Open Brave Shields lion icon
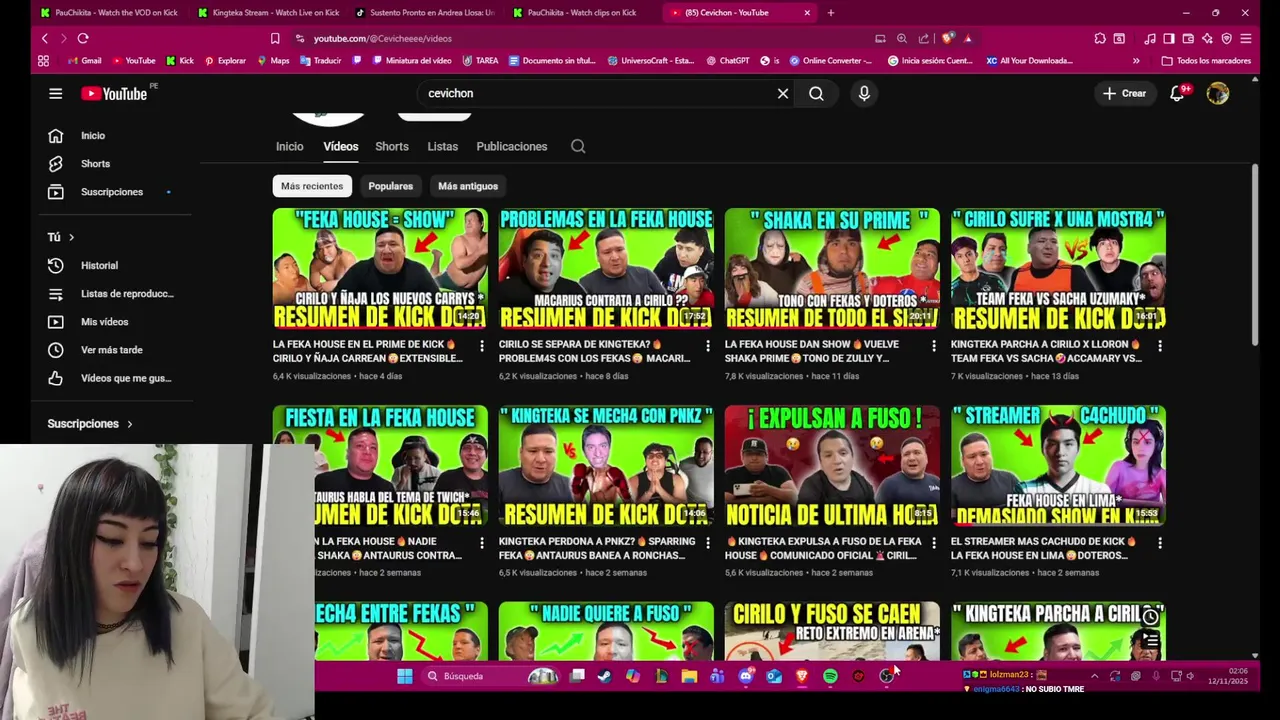This screenshot has height=720, width=1280. [x=947, y=38]
